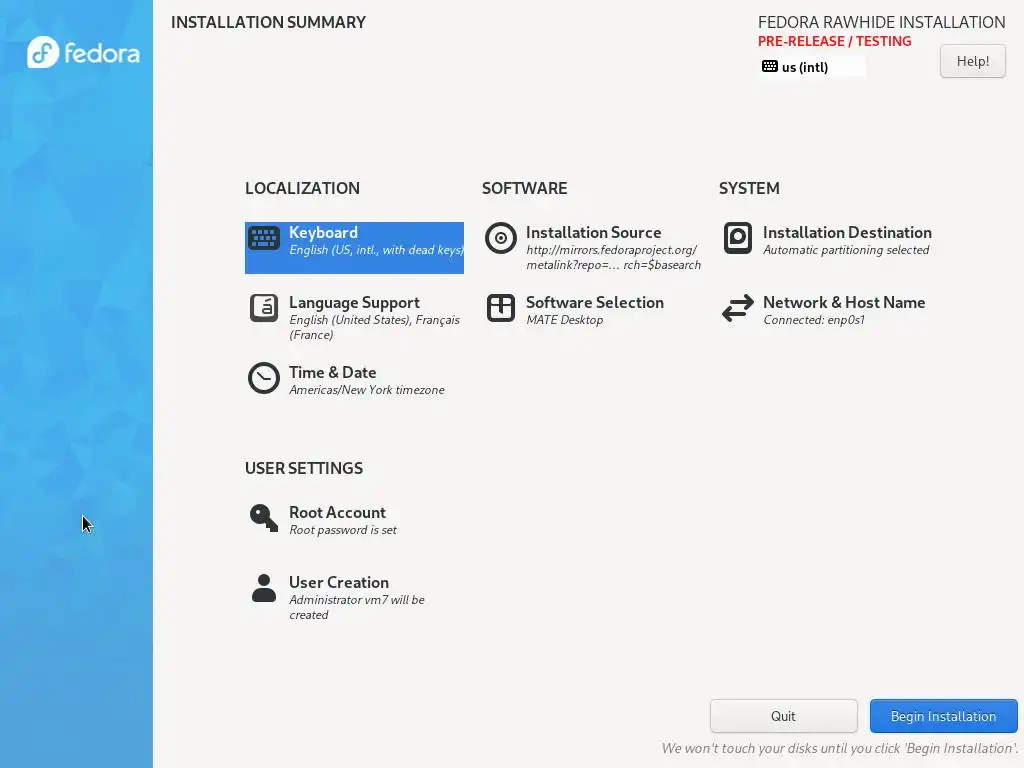1024x768 pixels.
Task: Click the Begin Installation button
Action: pos(944,716)
